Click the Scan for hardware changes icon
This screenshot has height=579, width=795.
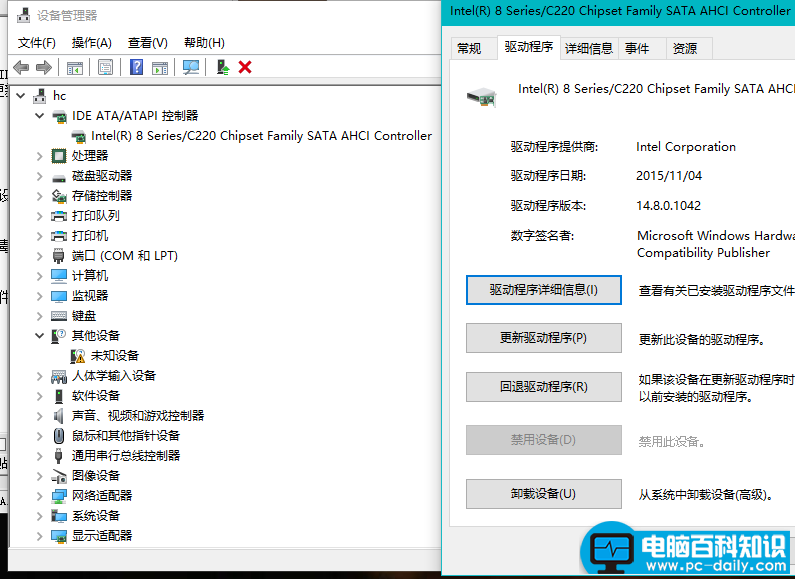tap(191, 67)
